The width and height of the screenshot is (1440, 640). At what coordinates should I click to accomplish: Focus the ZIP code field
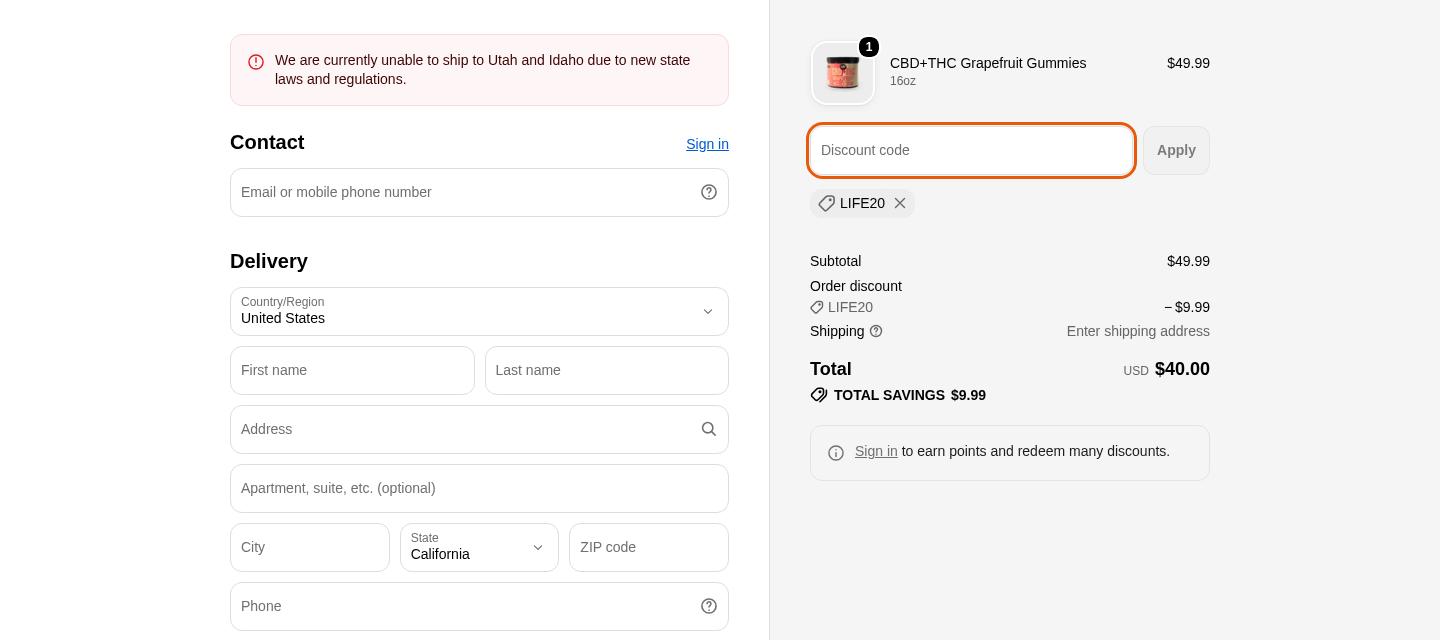click(649, 547)
